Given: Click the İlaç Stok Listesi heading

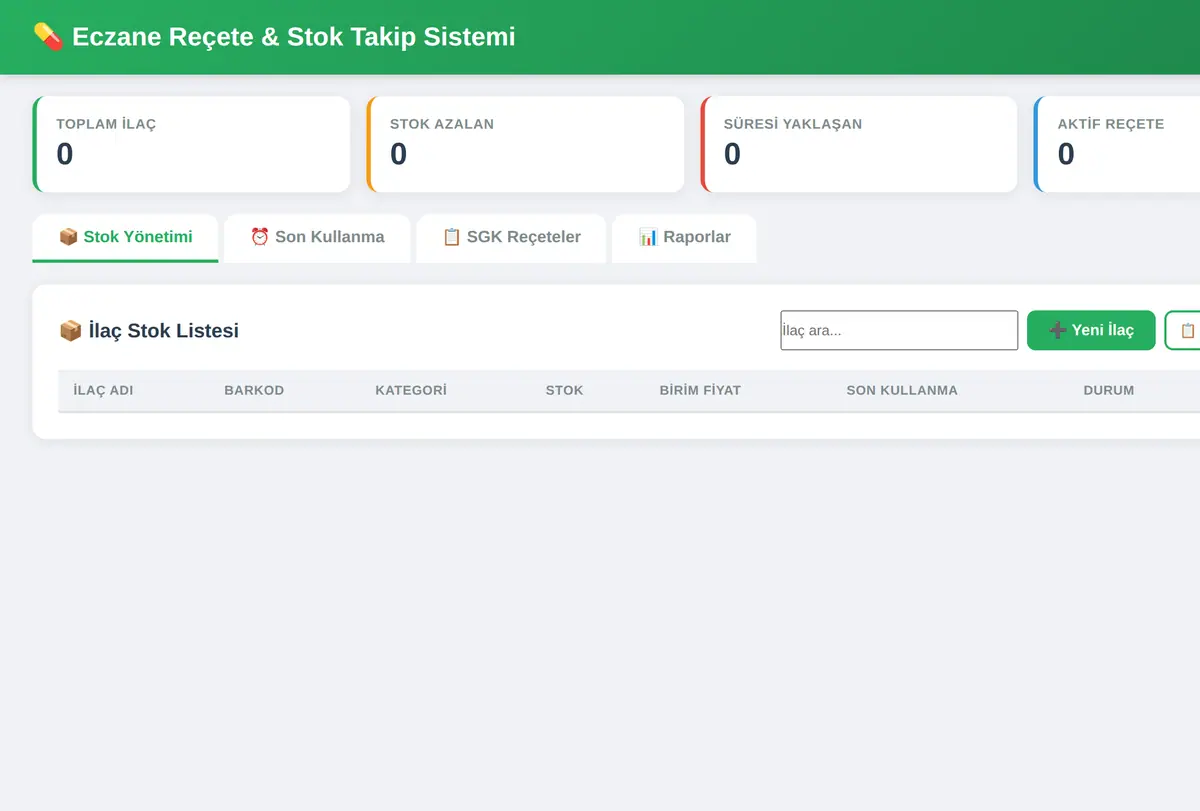Looking at the screenshot, I should click(x=149, y=330).
